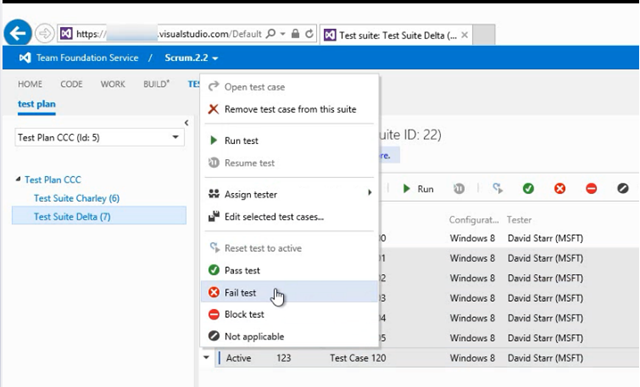This screenshot has width=640, height=387.
Task: Choose Pass test in context menu
Action: tap(289, 270)
